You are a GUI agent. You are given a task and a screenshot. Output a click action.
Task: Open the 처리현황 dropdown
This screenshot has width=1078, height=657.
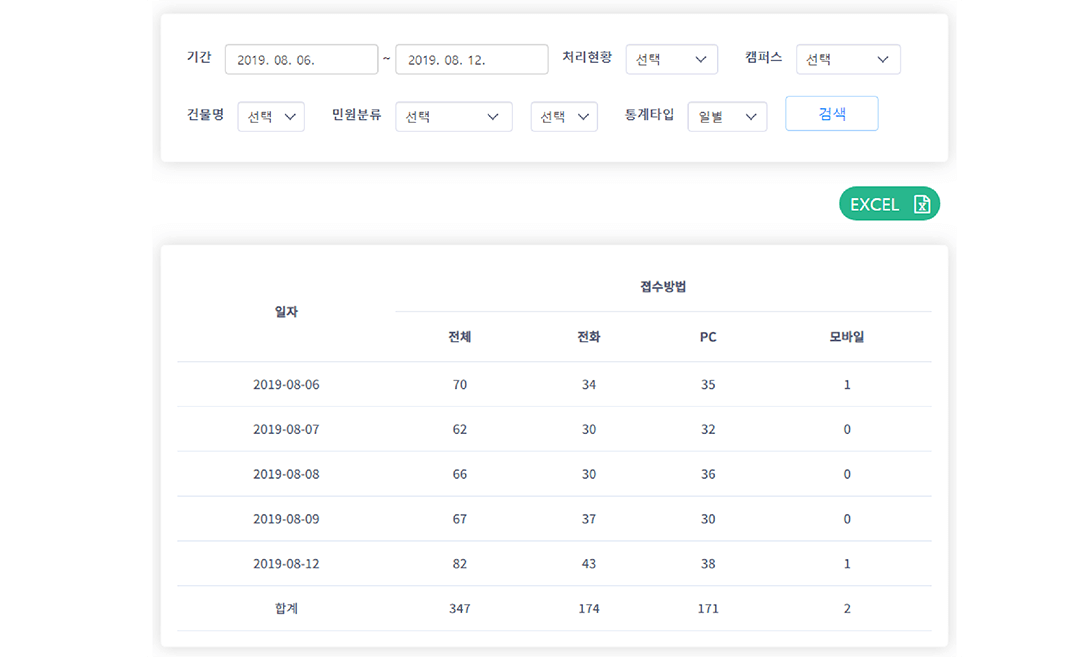(x=672, y=60)
